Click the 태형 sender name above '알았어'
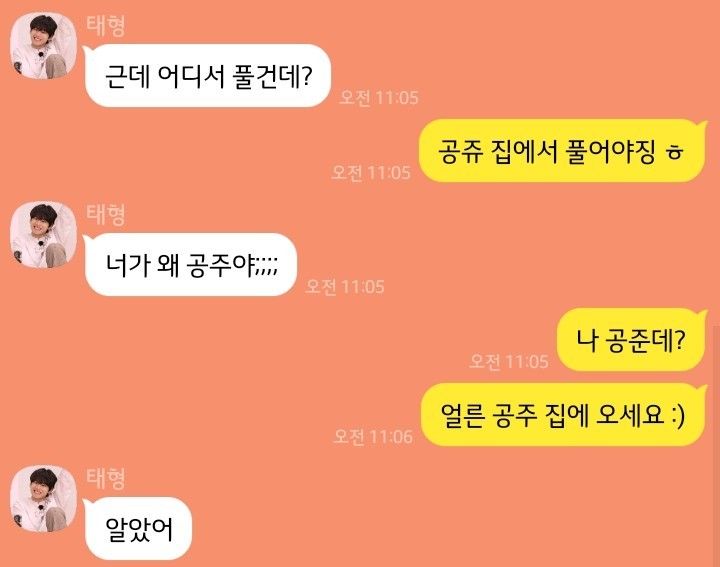 tap(106, 478)
